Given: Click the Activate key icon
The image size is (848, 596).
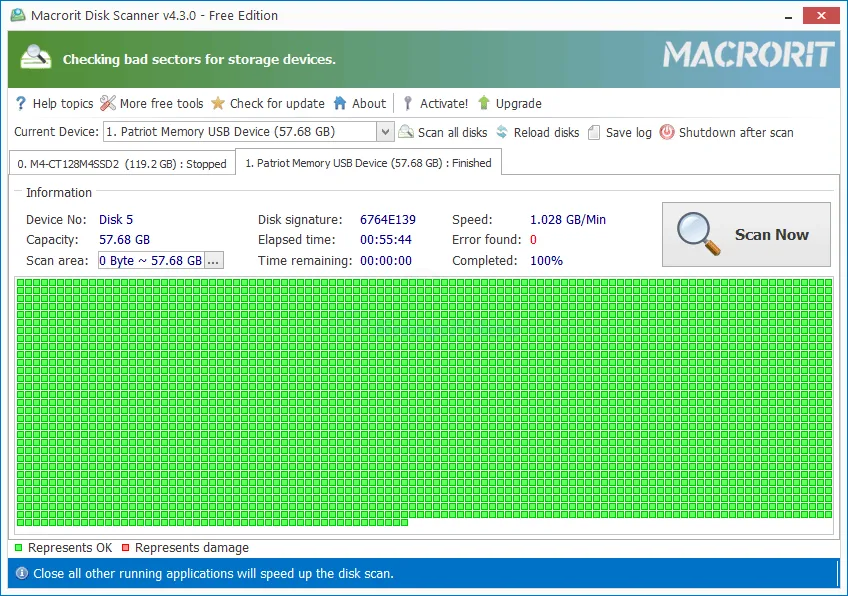Looking at the screenshot, I should (x=408, y=103).
